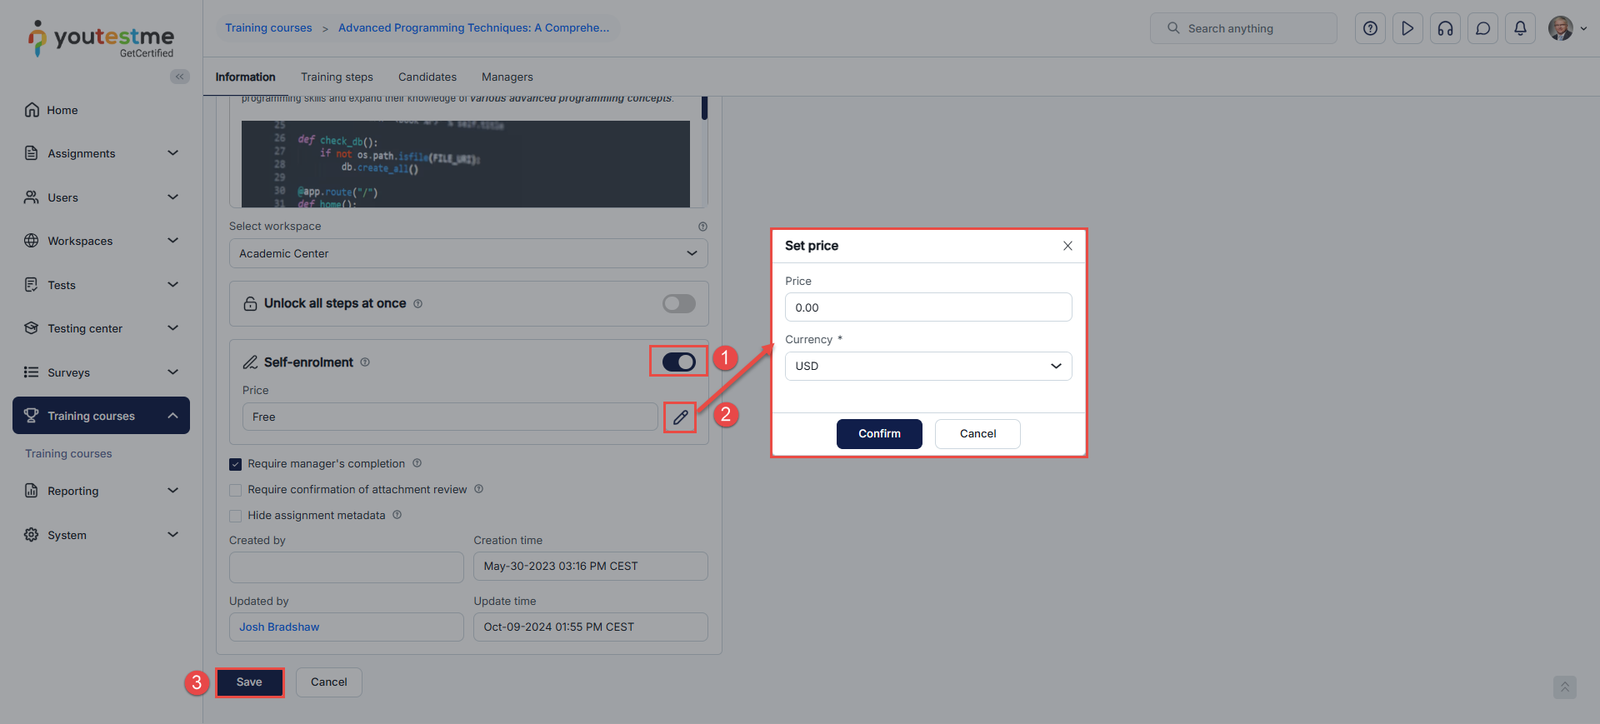This screenshot has width=1600, height=724.
Task: Click the Price input field in dialog
Action: (x=927, y=308)
